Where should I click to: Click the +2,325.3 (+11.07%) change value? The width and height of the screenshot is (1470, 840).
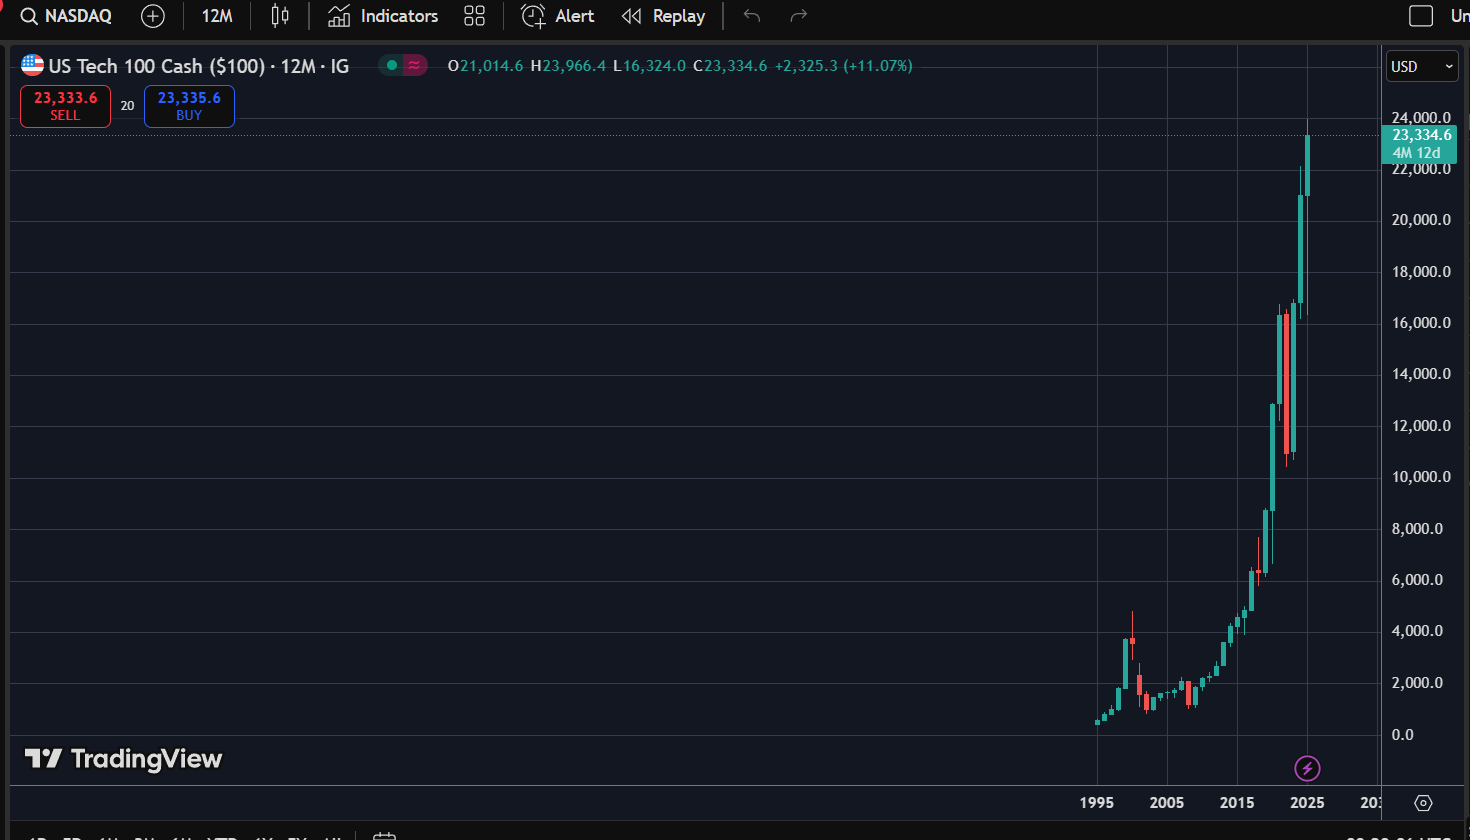843,66
